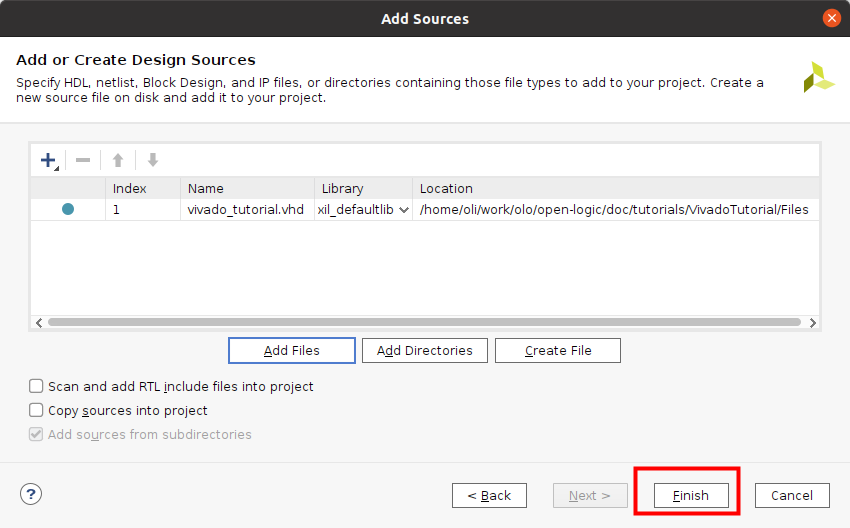The image size is (850, 528).
Task: Click Finish to add the sources
Action: point(691,495)
